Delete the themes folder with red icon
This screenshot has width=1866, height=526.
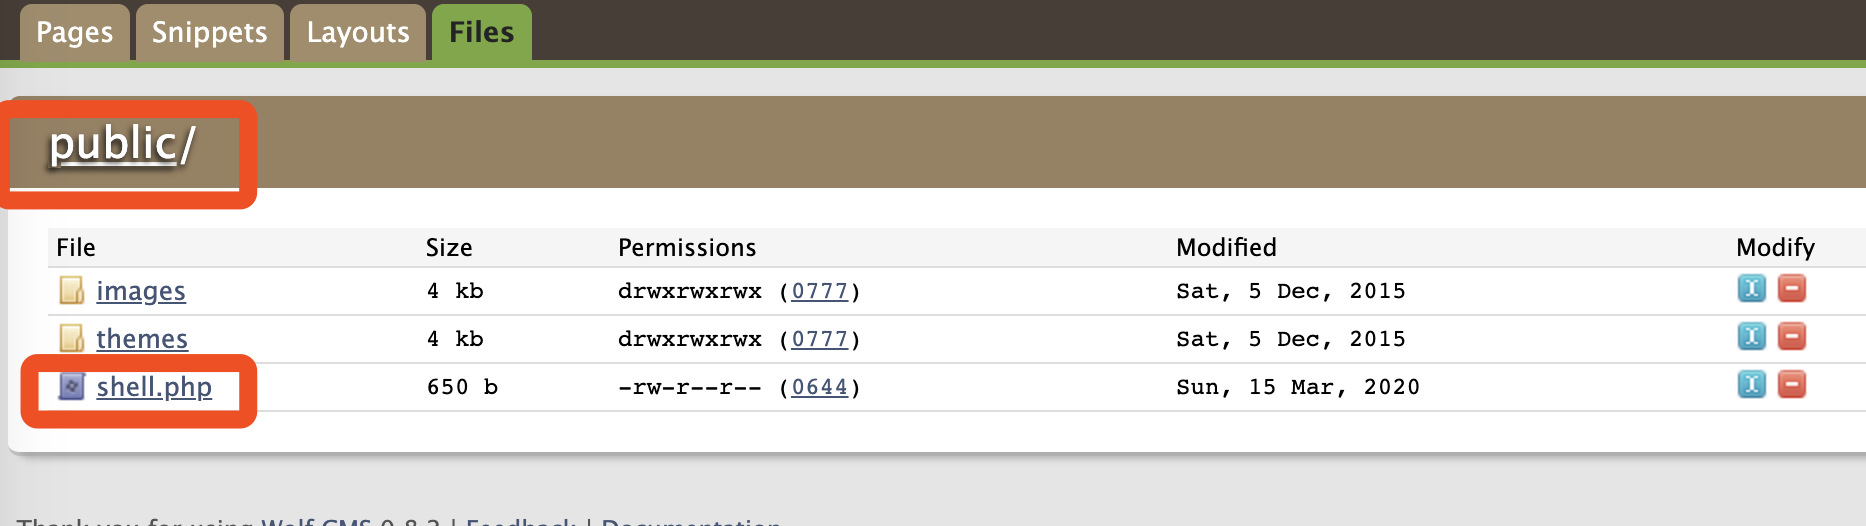[x=1792, y=337]
